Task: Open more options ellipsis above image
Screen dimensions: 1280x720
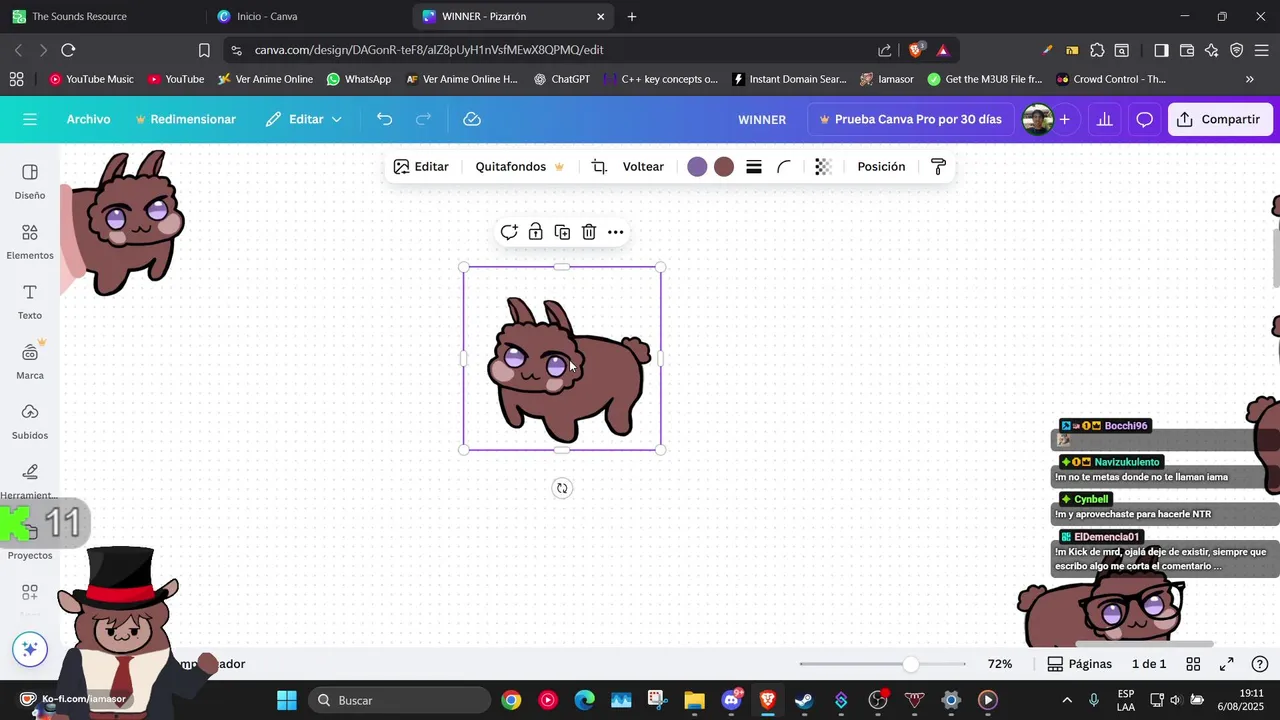Action: tap(616, 232)
